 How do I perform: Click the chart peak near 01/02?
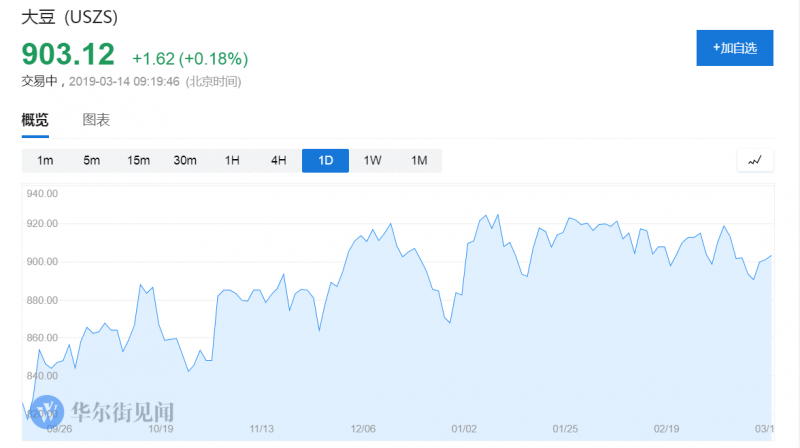[x=486, y=215]
